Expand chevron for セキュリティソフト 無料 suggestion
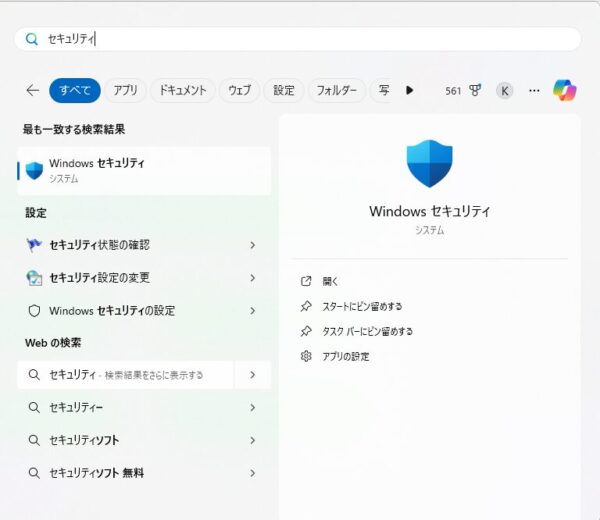Screen dimensions: 600x520 tap(253, 473)
